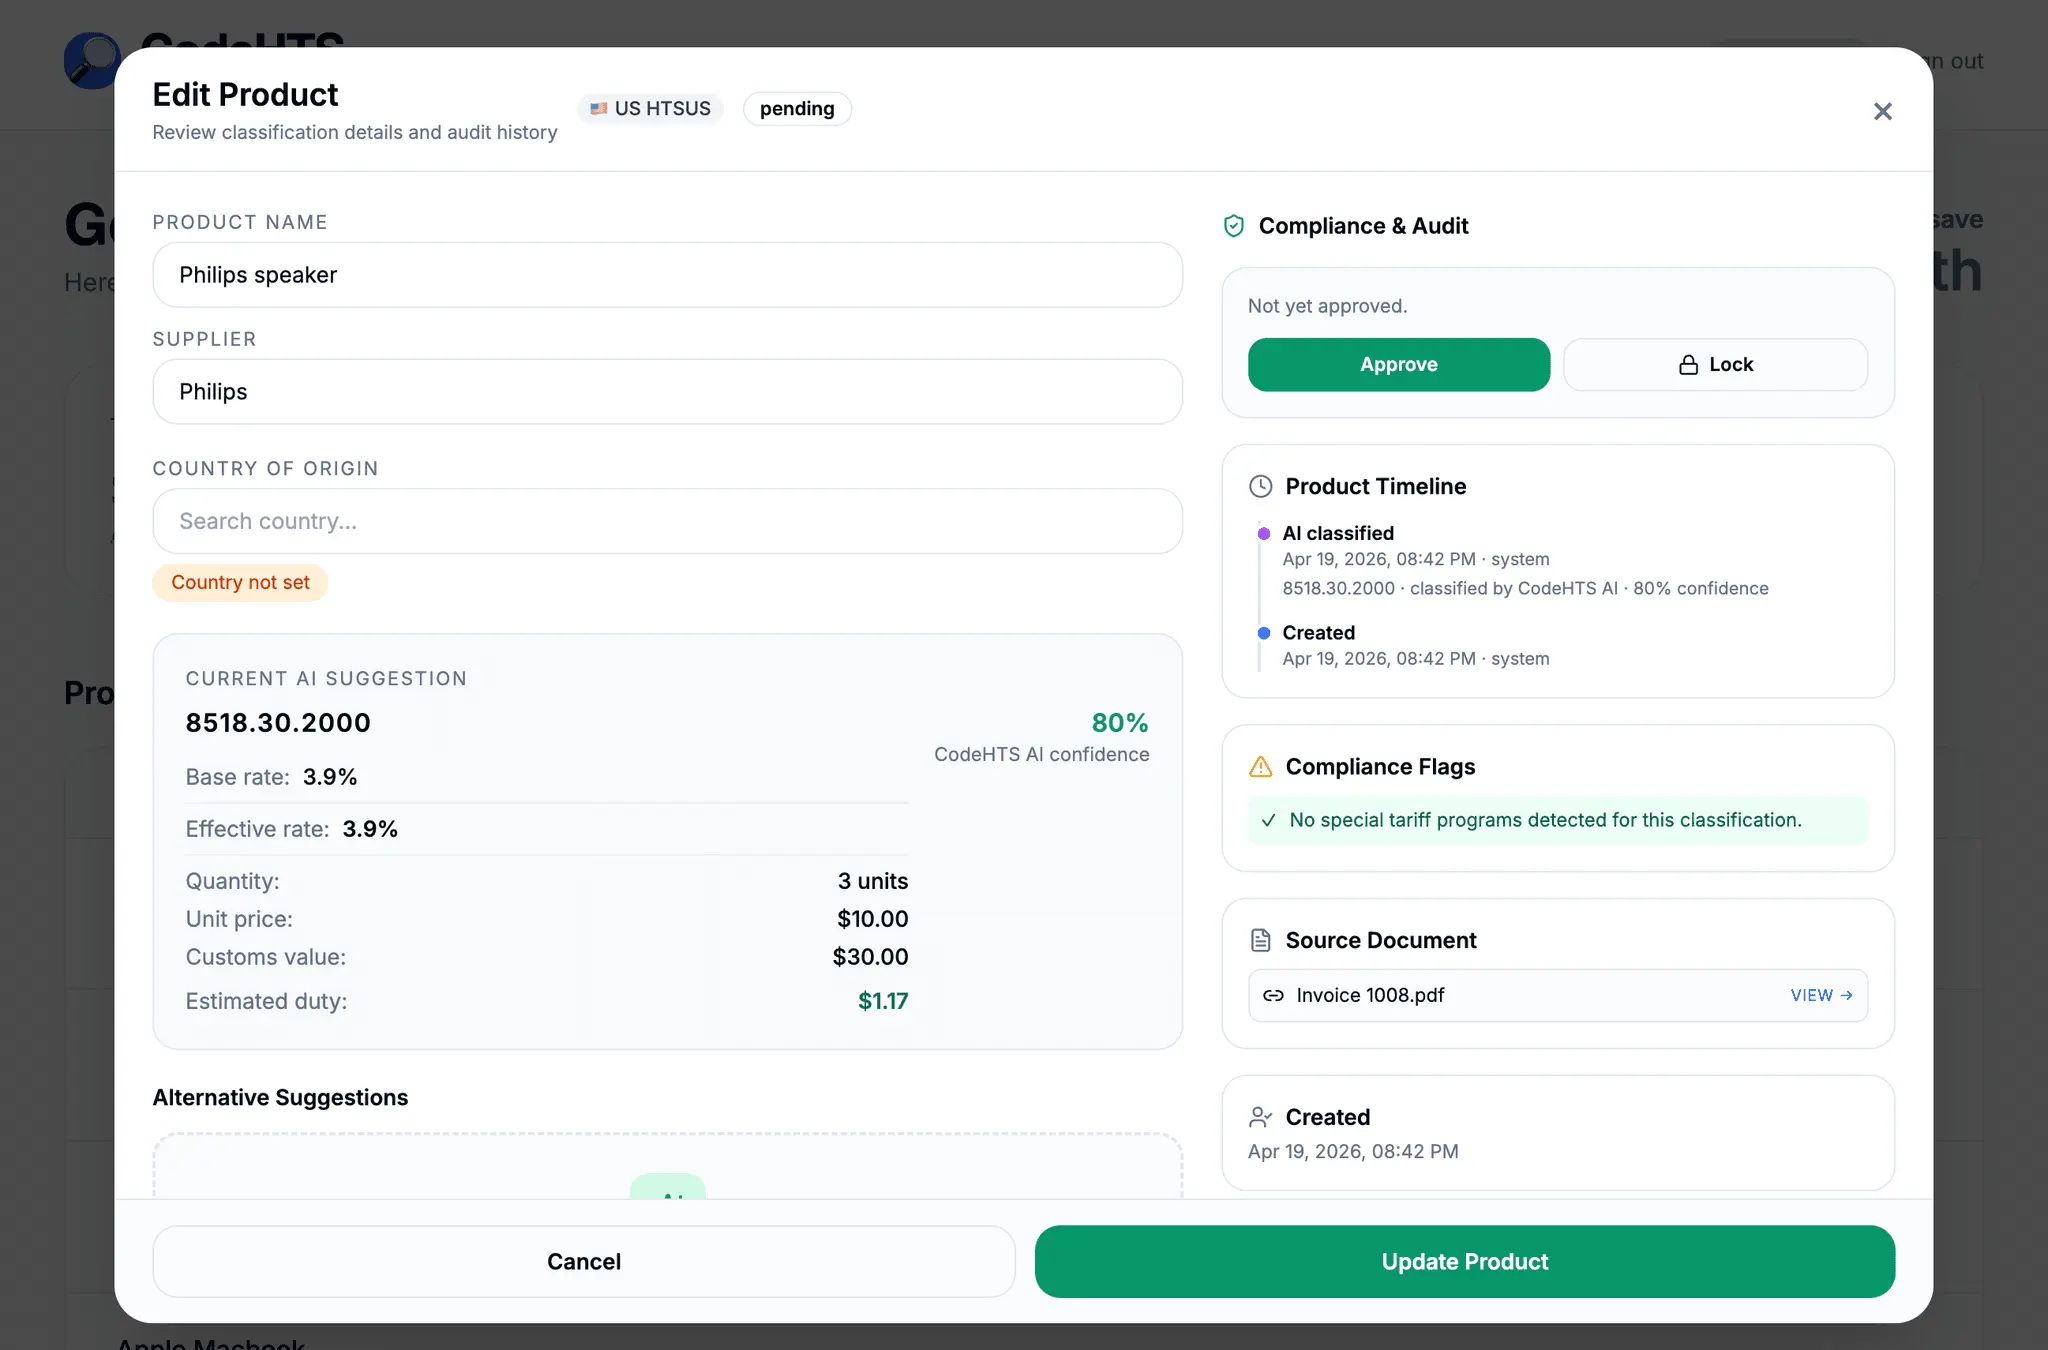The width and height of the screenshot is (2048, 1350).
Task: Click the CodeHTS AI confidence label
Action: [x=1041, y=755]
